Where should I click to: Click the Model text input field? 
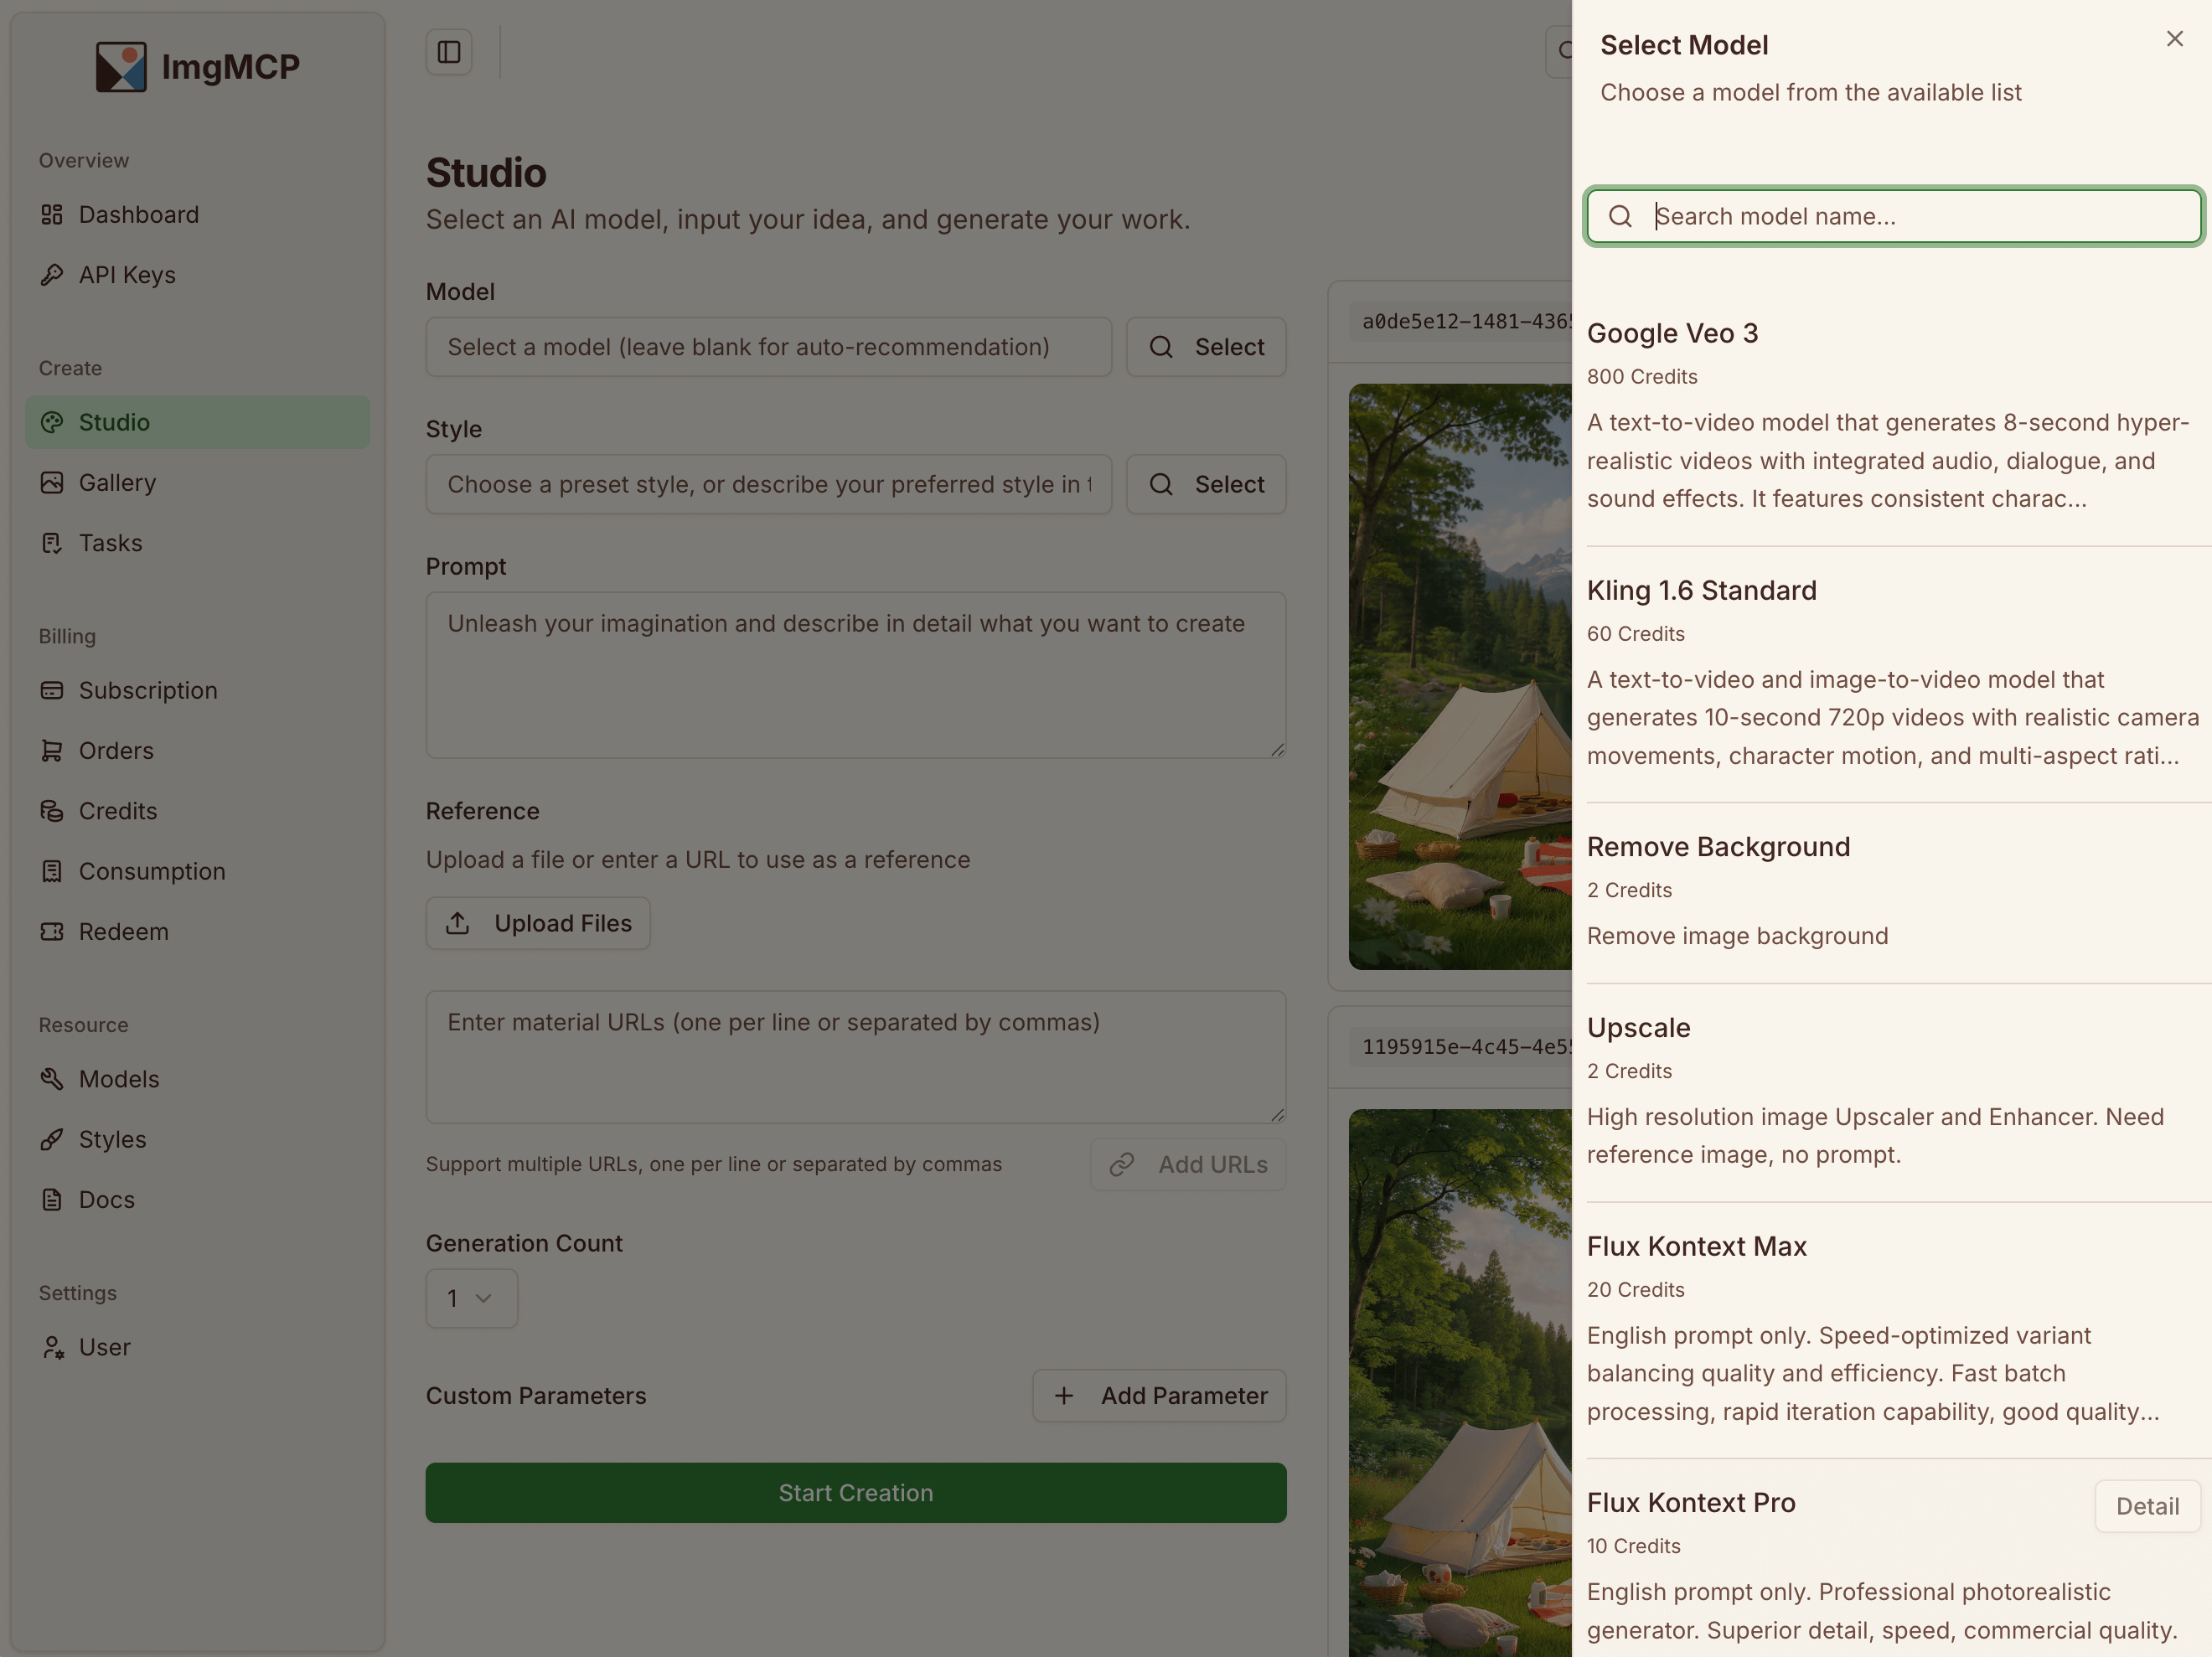pos(768,347)
